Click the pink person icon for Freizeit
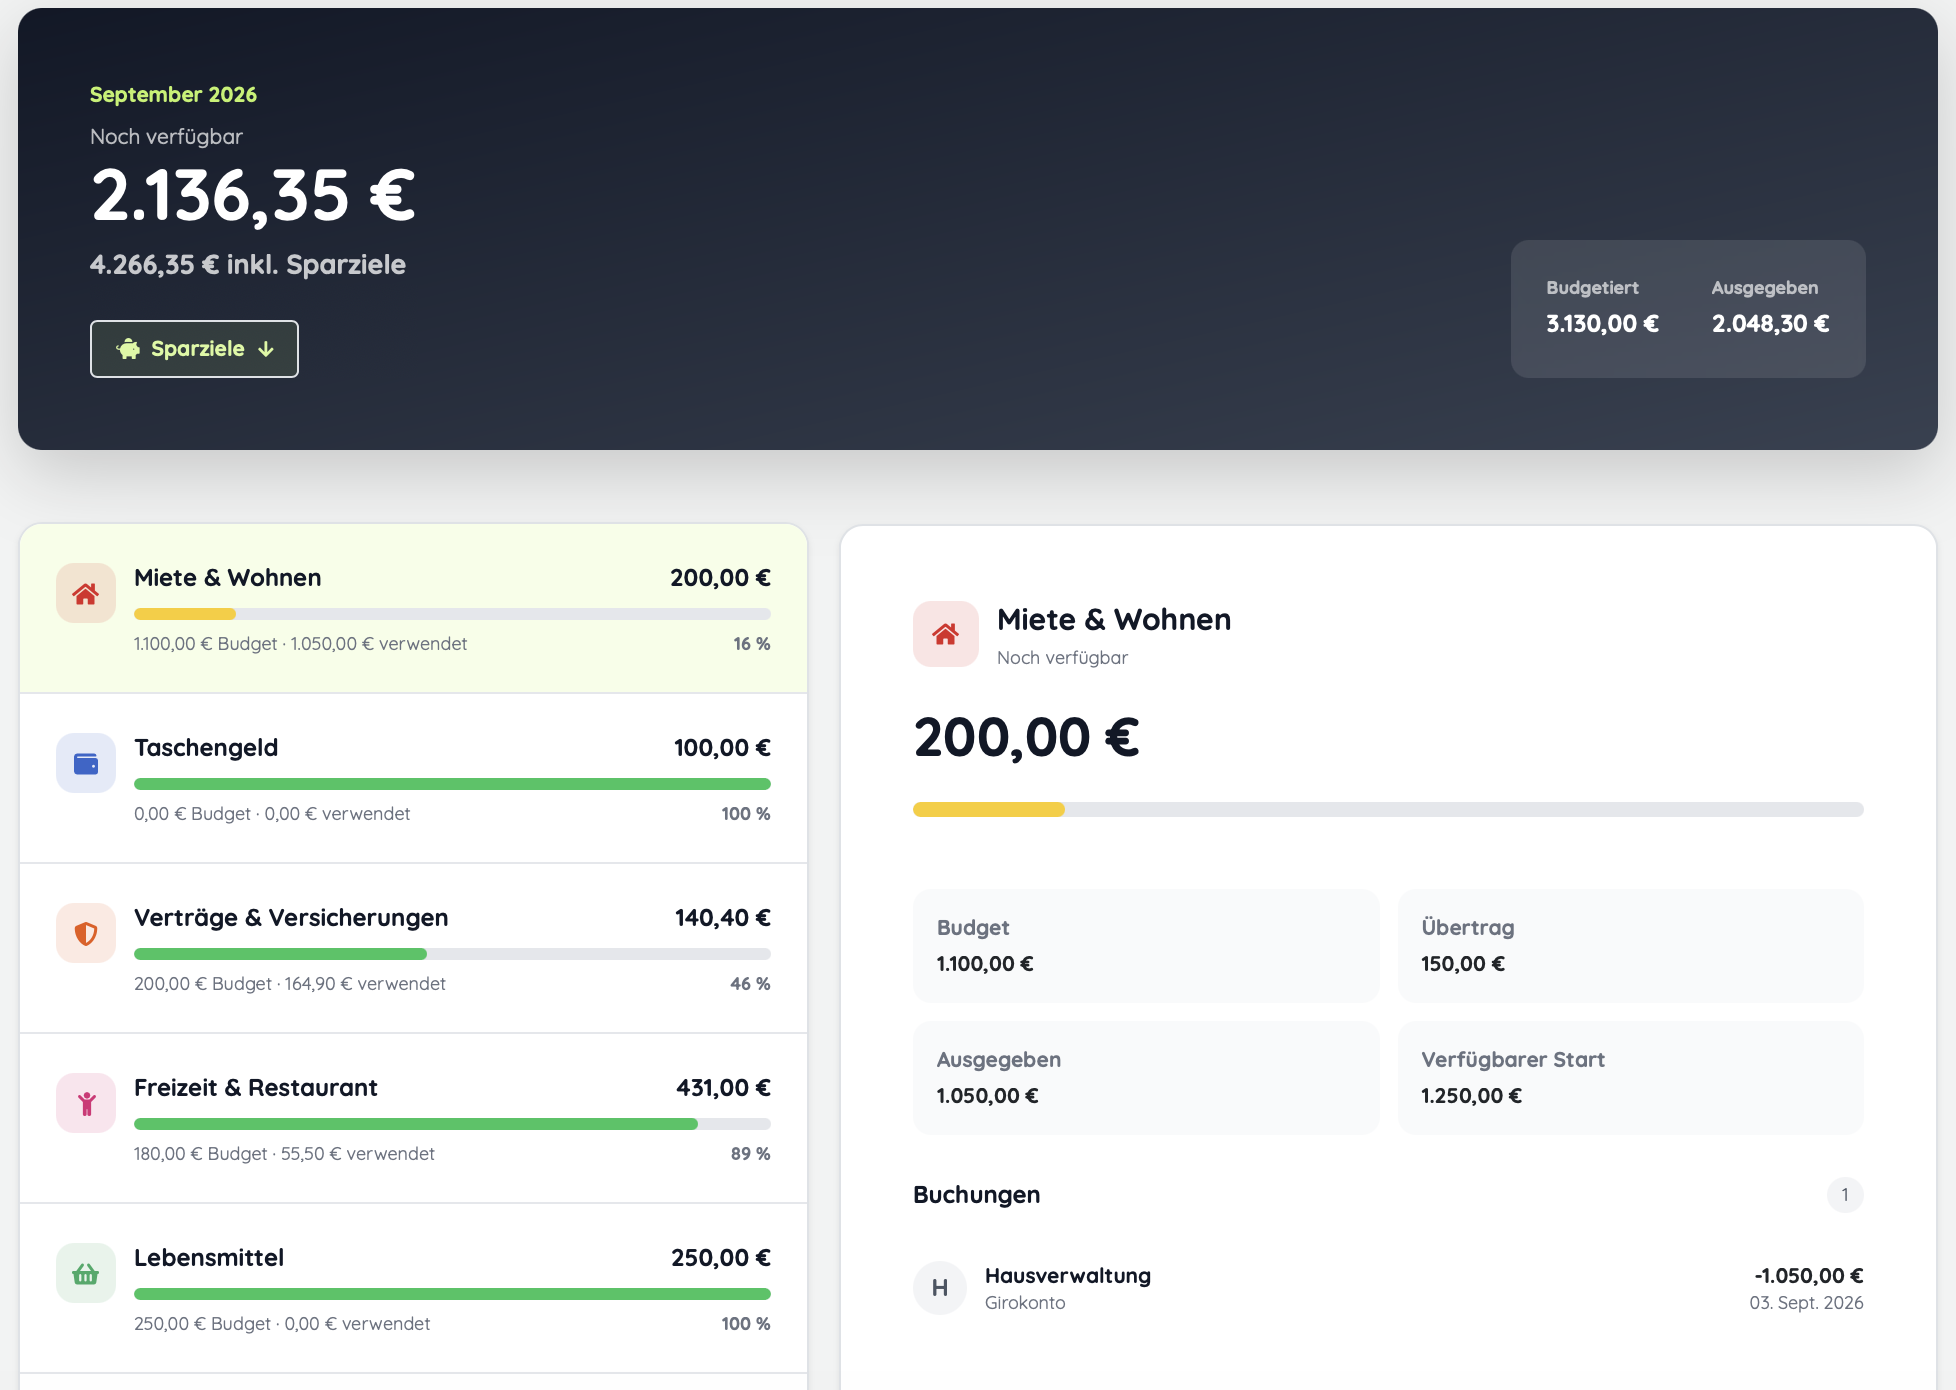Viewport: 1956px width, 1390px height. click(x=86, y=1103)
